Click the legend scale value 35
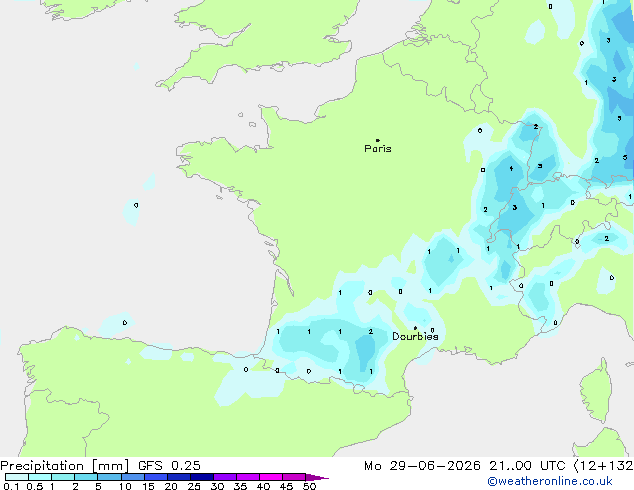This screenshot has width=634, height=490. 241,486
